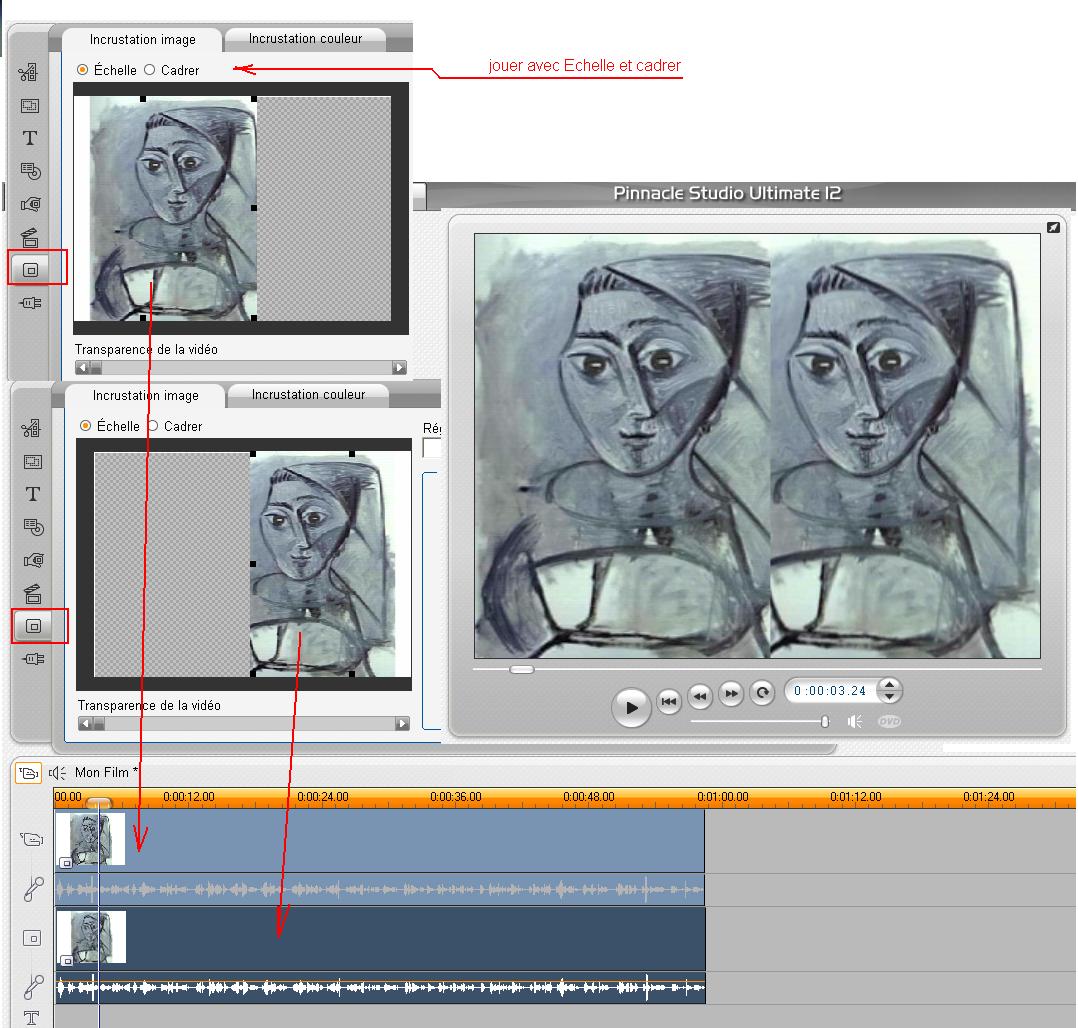1078x1028 pixels.
Task: Open video effects plug icon in upper panel
Action: 30,303
